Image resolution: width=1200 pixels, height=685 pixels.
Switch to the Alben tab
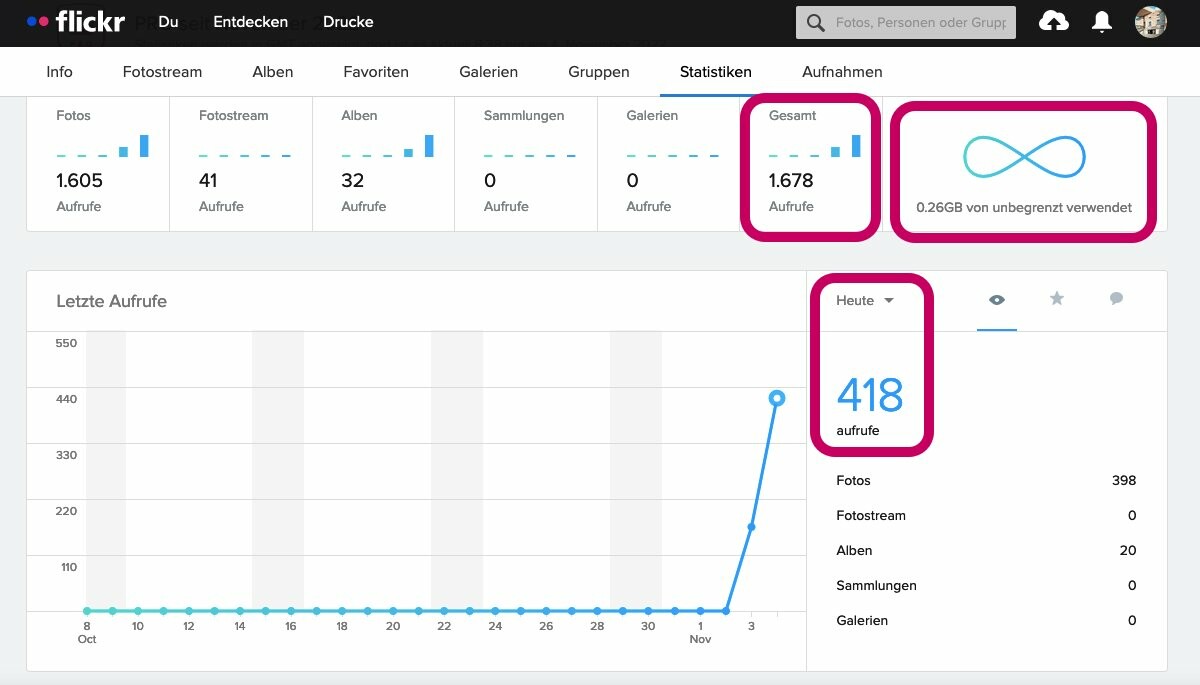coord(273,72)
